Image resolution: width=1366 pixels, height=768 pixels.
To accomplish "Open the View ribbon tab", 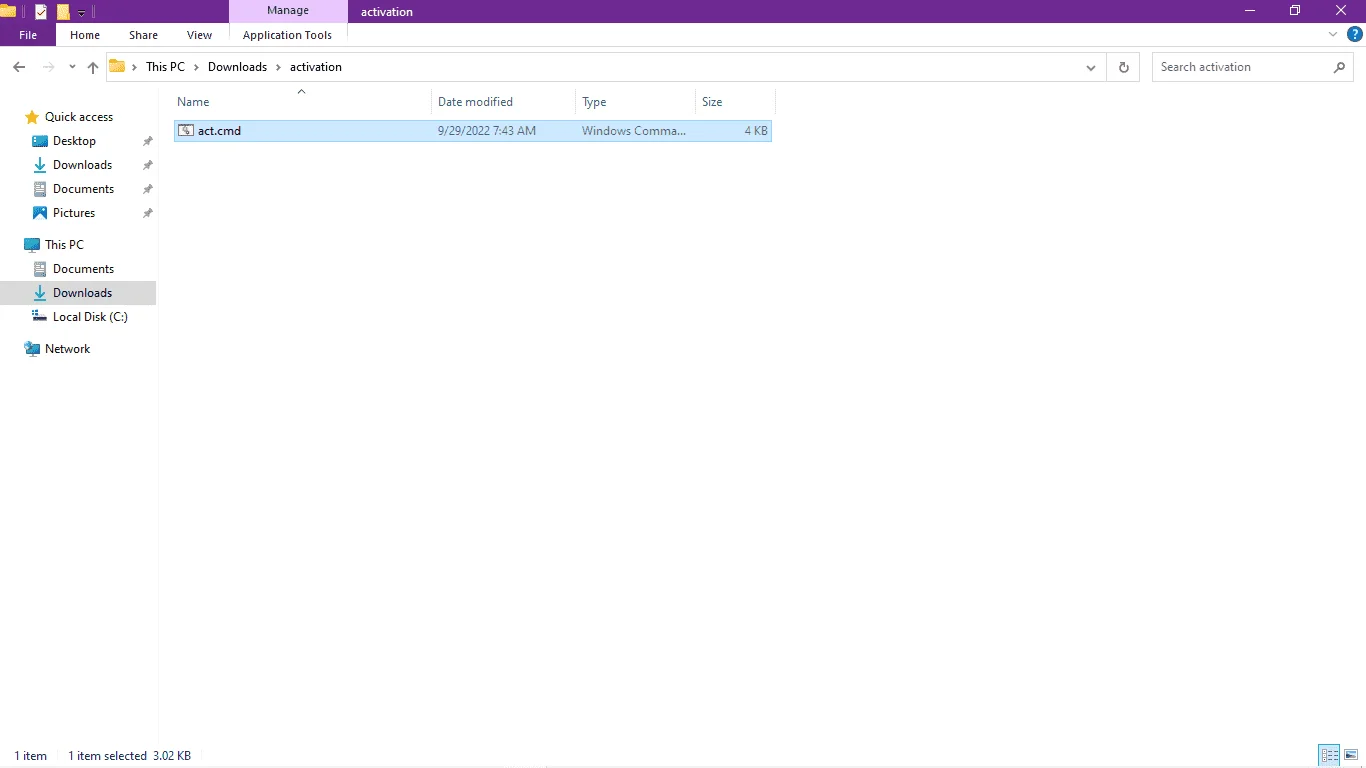I will pos(200,35).
